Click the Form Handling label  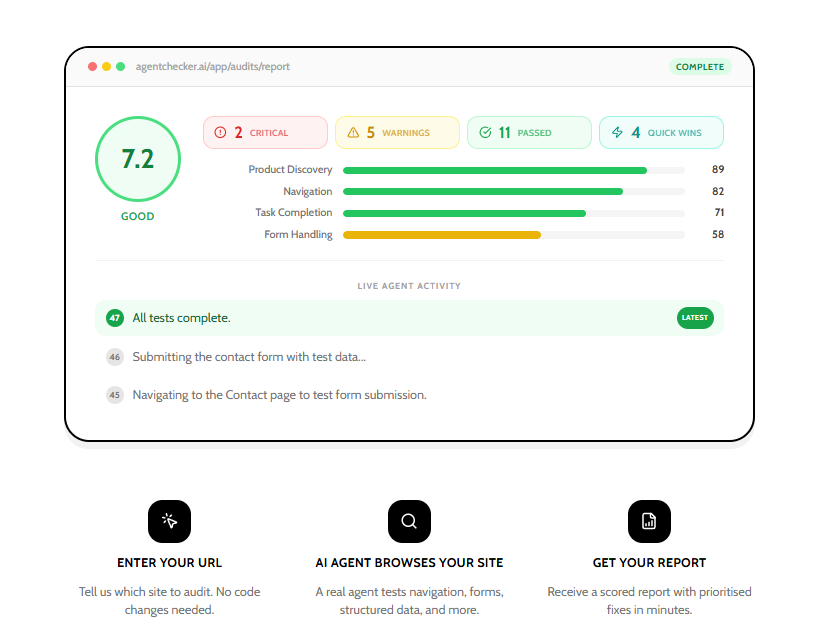[298, 234]
